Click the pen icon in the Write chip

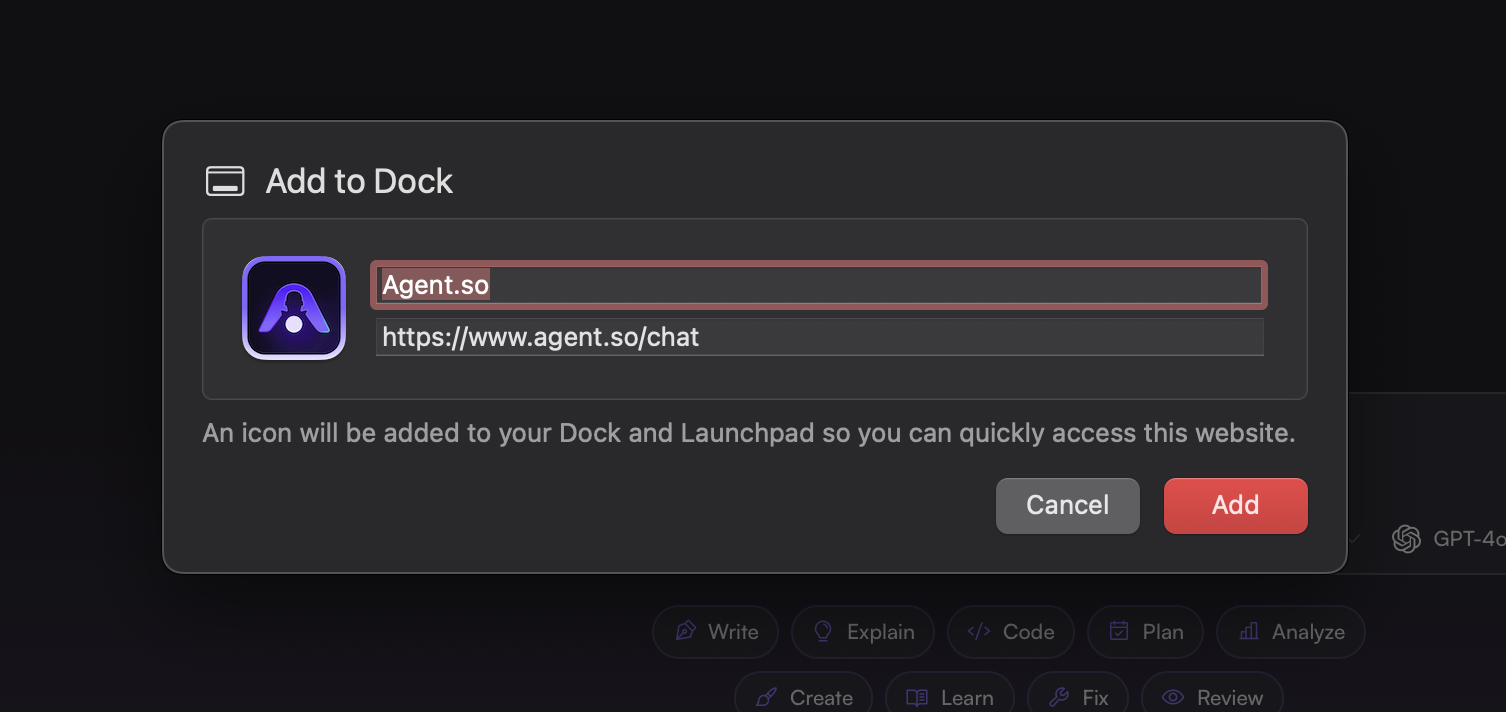(686, 632)
